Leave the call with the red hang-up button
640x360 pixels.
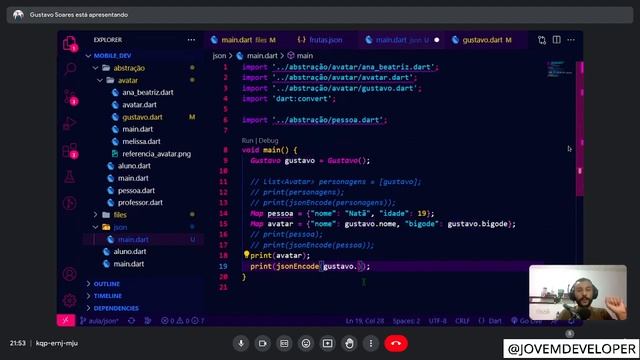tap(396, 344)
